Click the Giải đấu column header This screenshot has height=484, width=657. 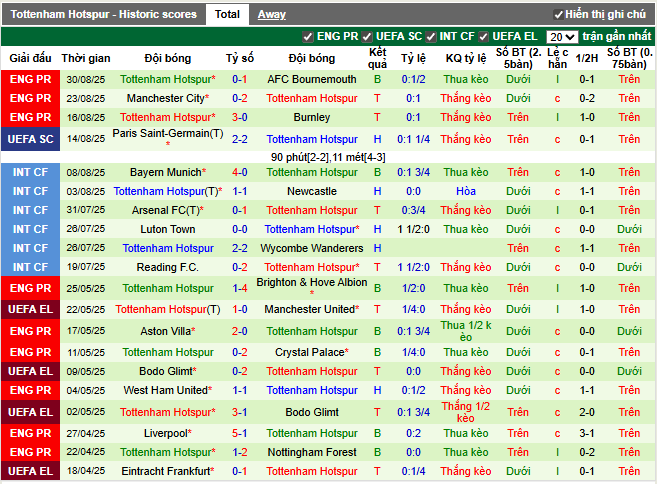30,58
